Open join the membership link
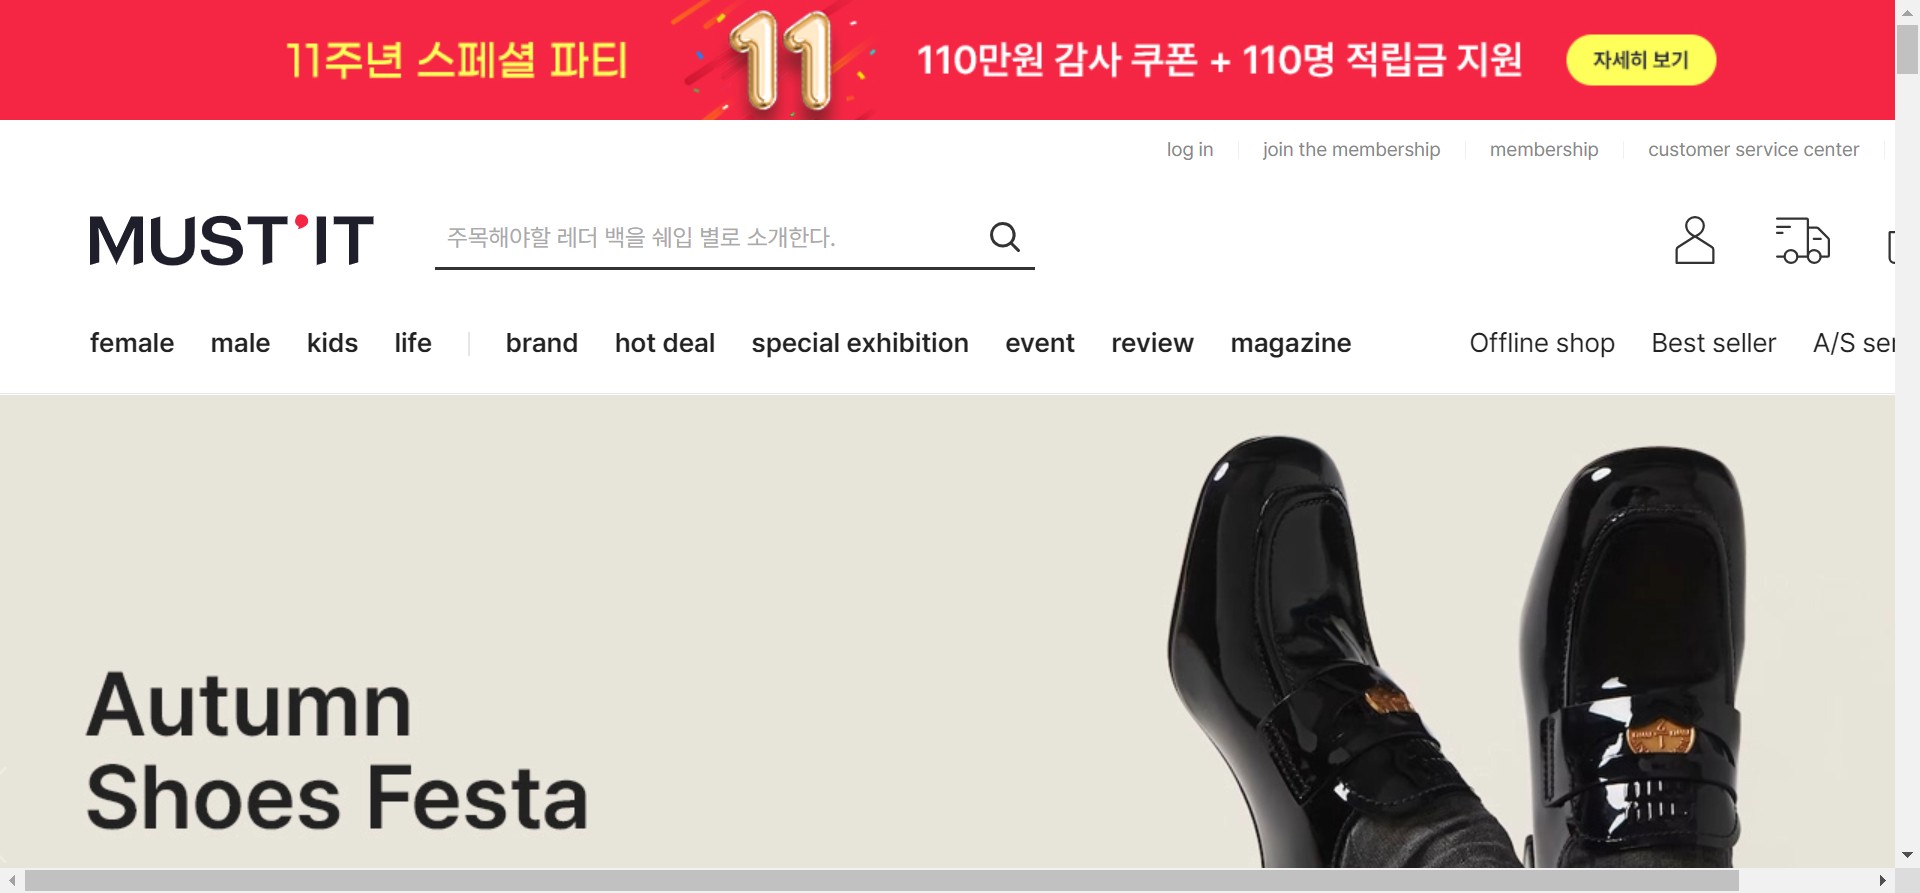Screen dimensions: 1920x893 click(1351, 149)
